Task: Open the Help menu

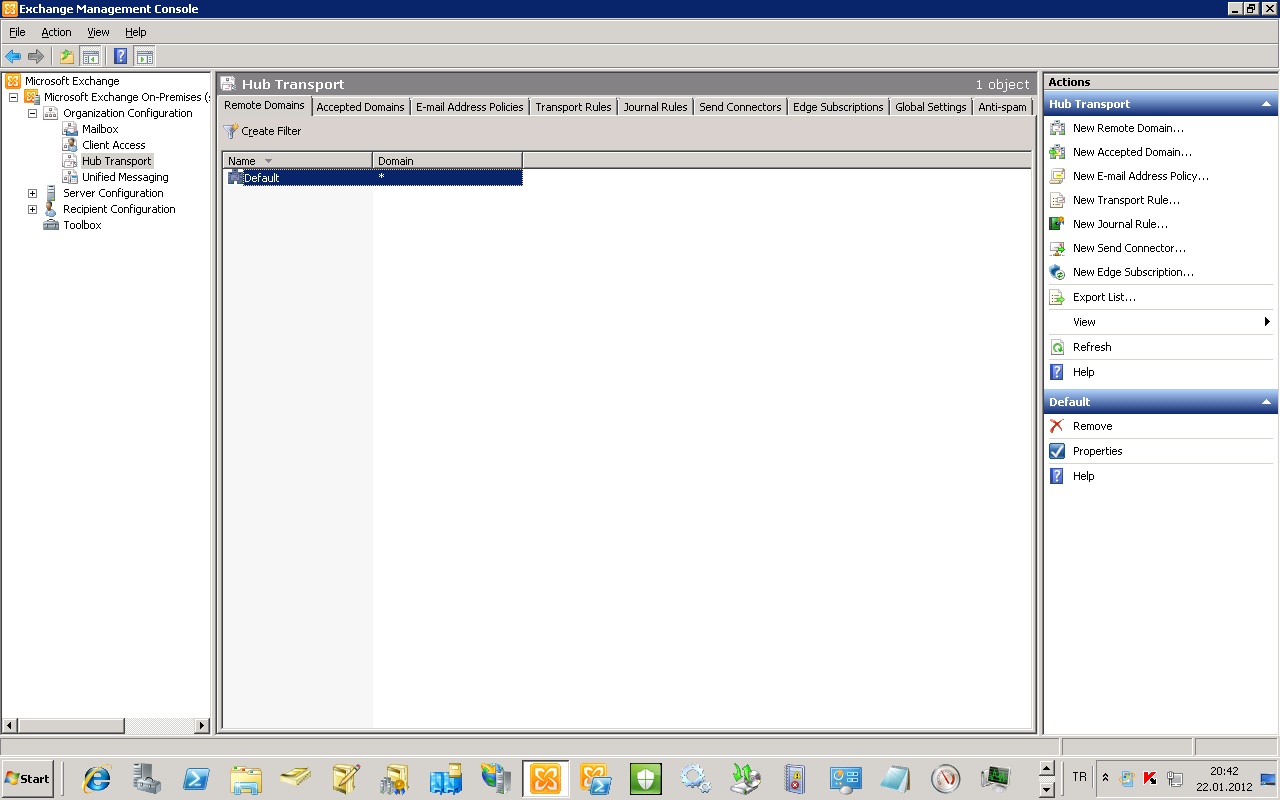Action: [x=136, y=32]
